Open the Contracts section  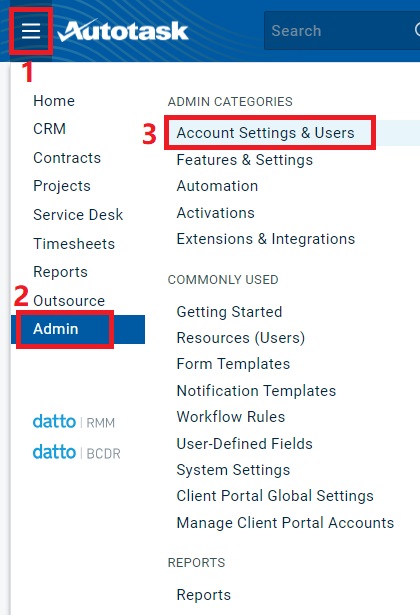67,158
